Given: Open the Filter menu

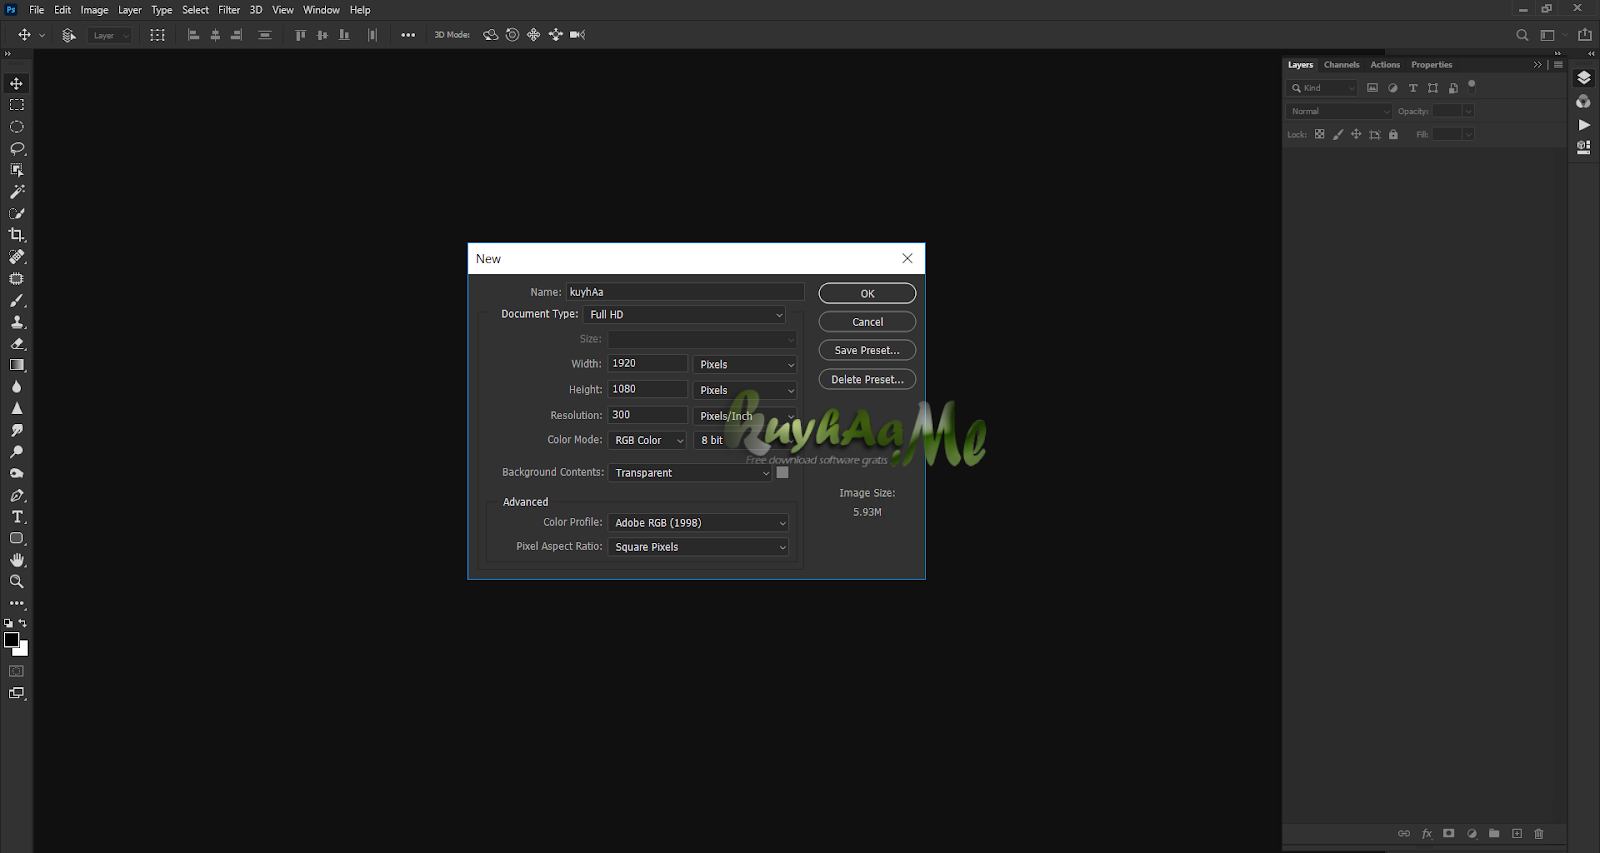Looking at the screenshot, I should coord(229,10).
